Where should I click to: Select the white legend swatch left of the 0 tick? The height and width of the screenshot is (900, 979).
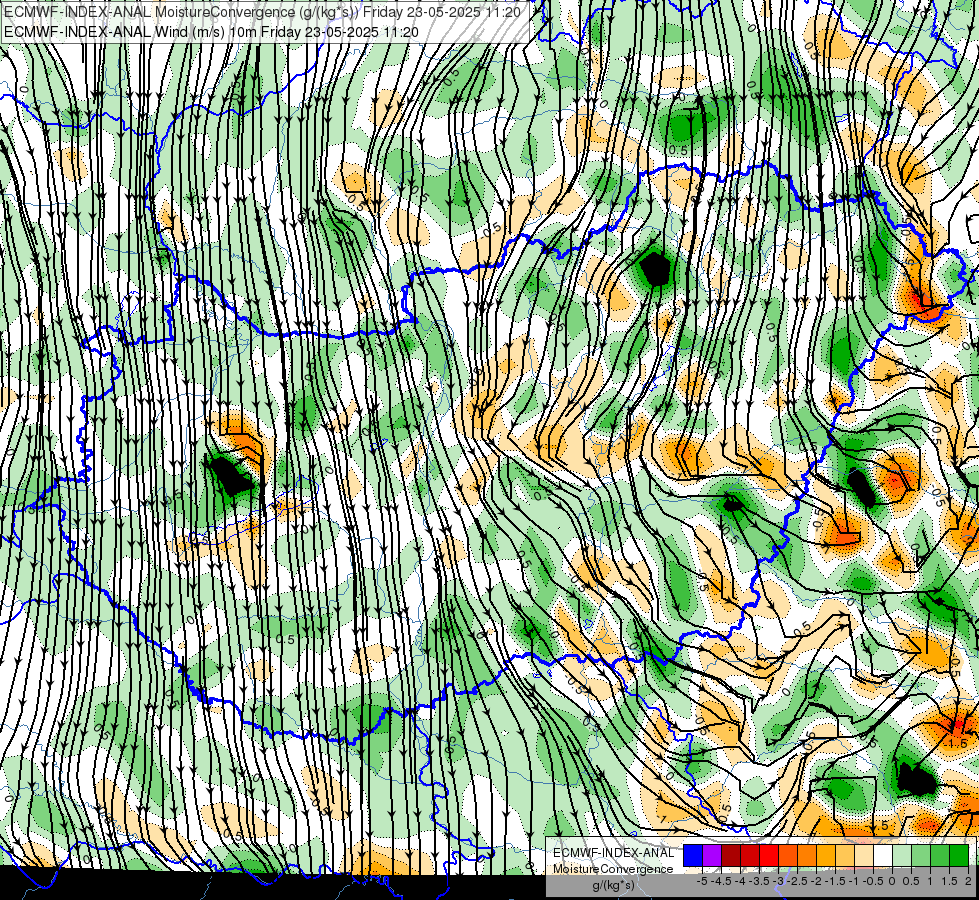[883, 855]
